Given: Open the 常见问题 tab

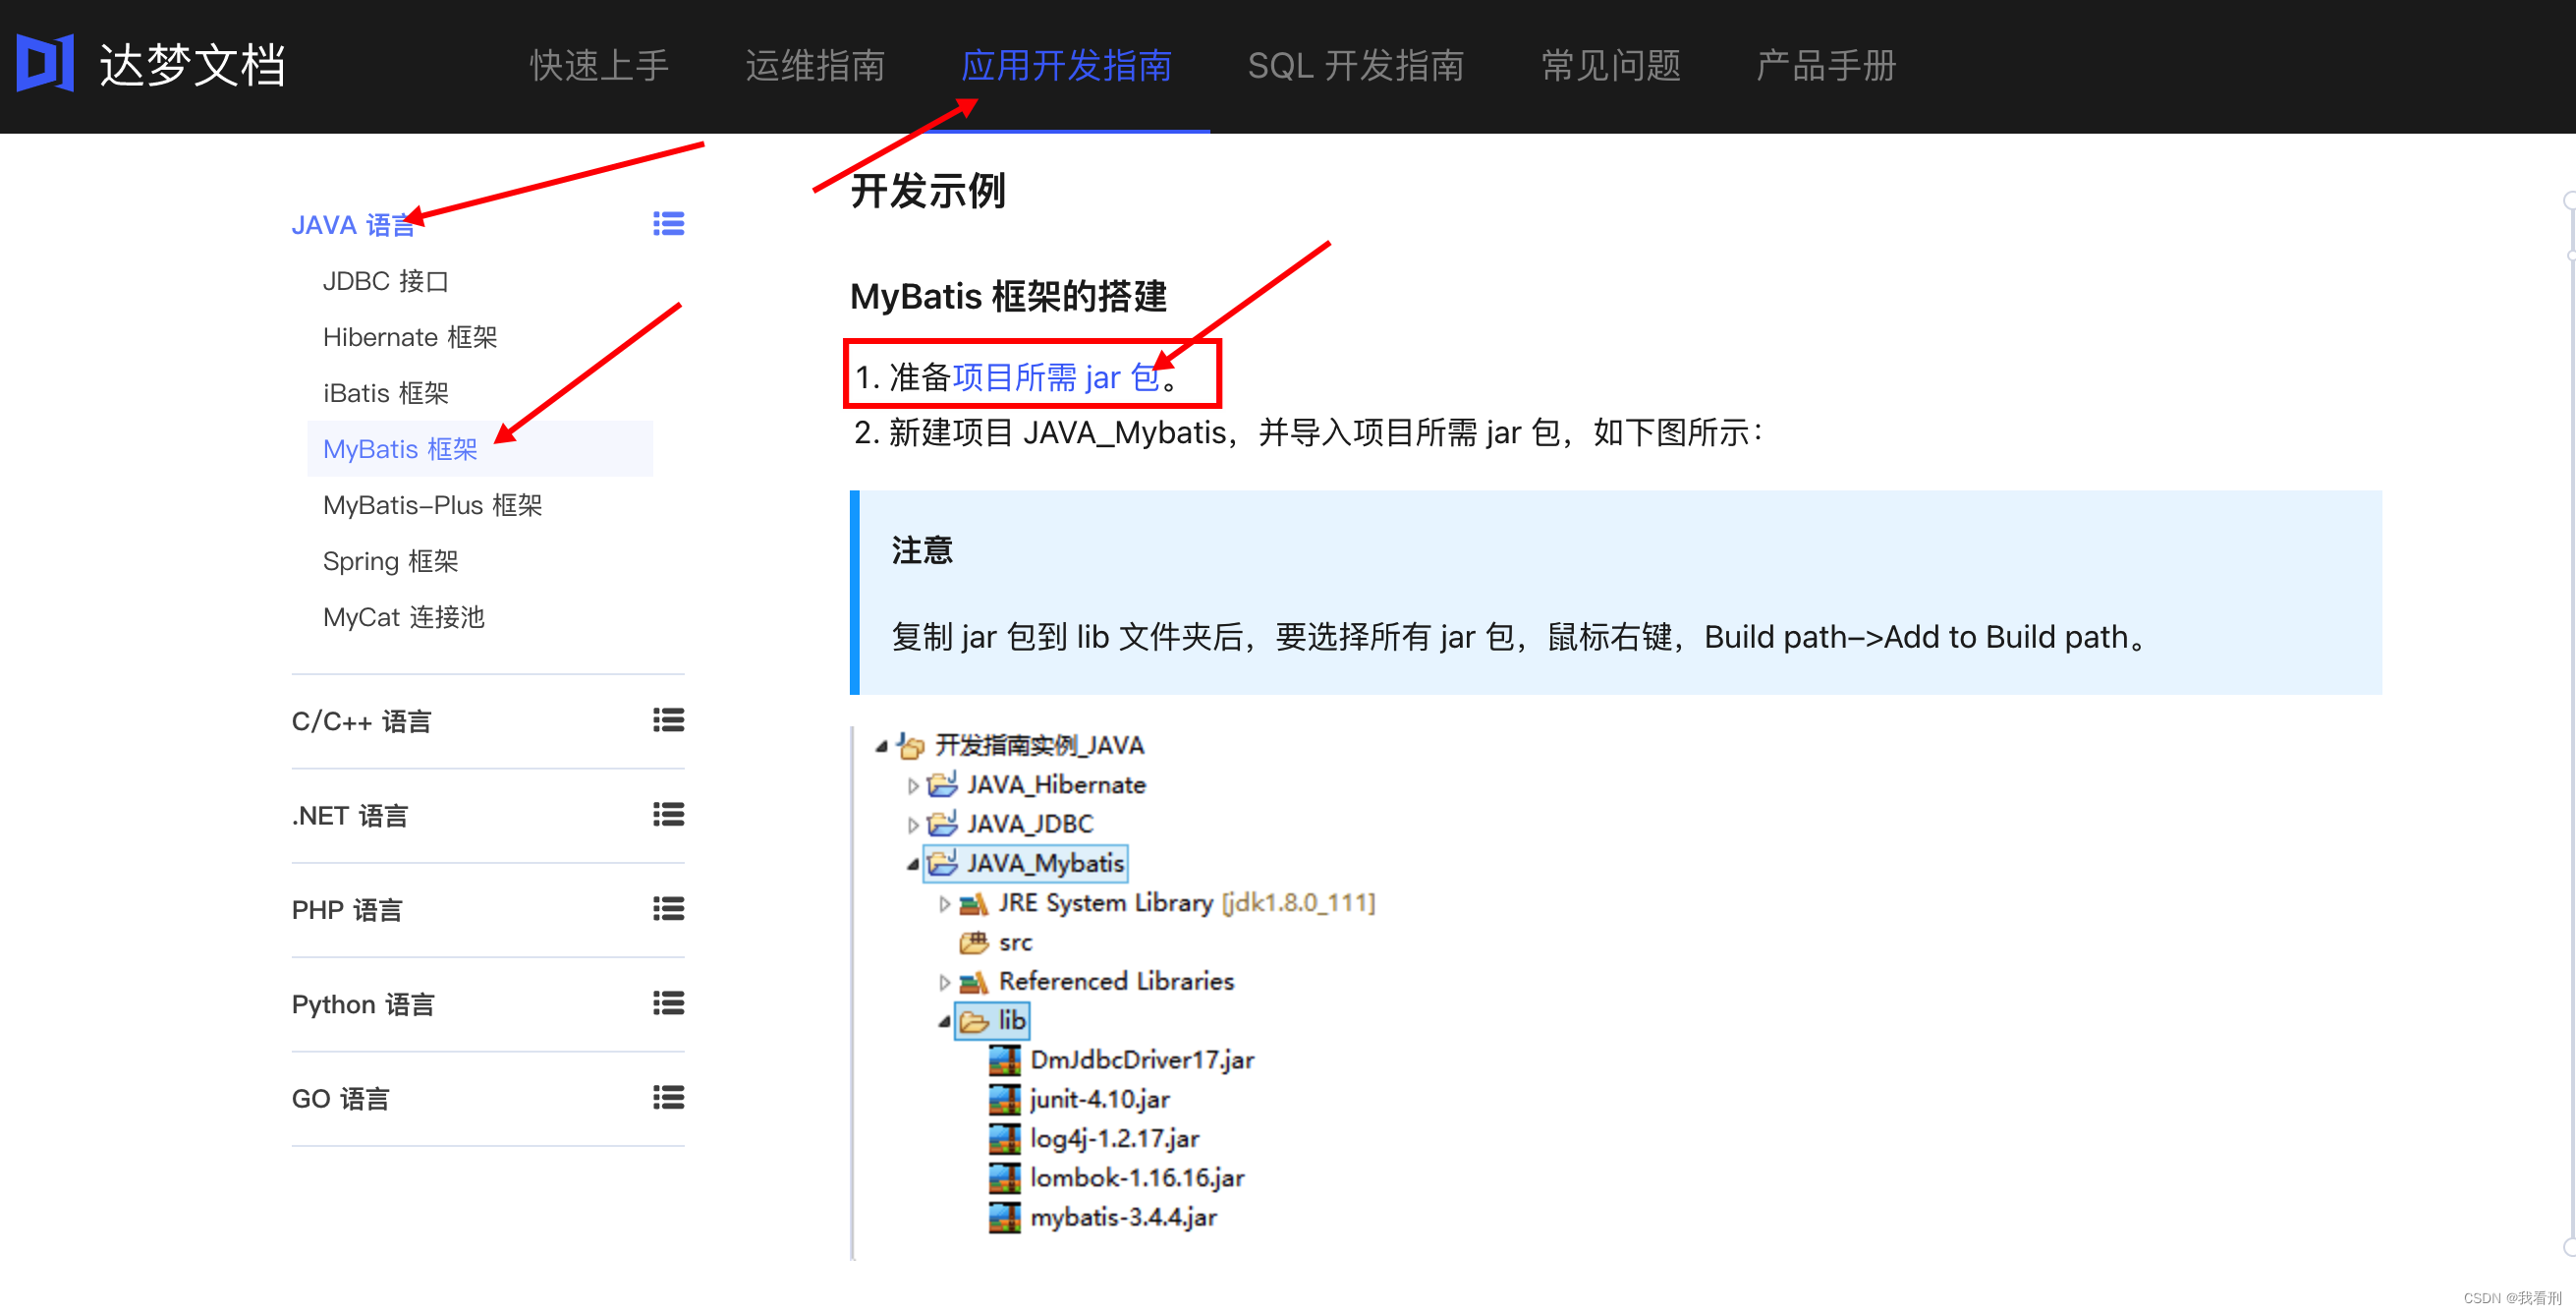Looking at the screenshot, I should click(x=1611, y=66).
